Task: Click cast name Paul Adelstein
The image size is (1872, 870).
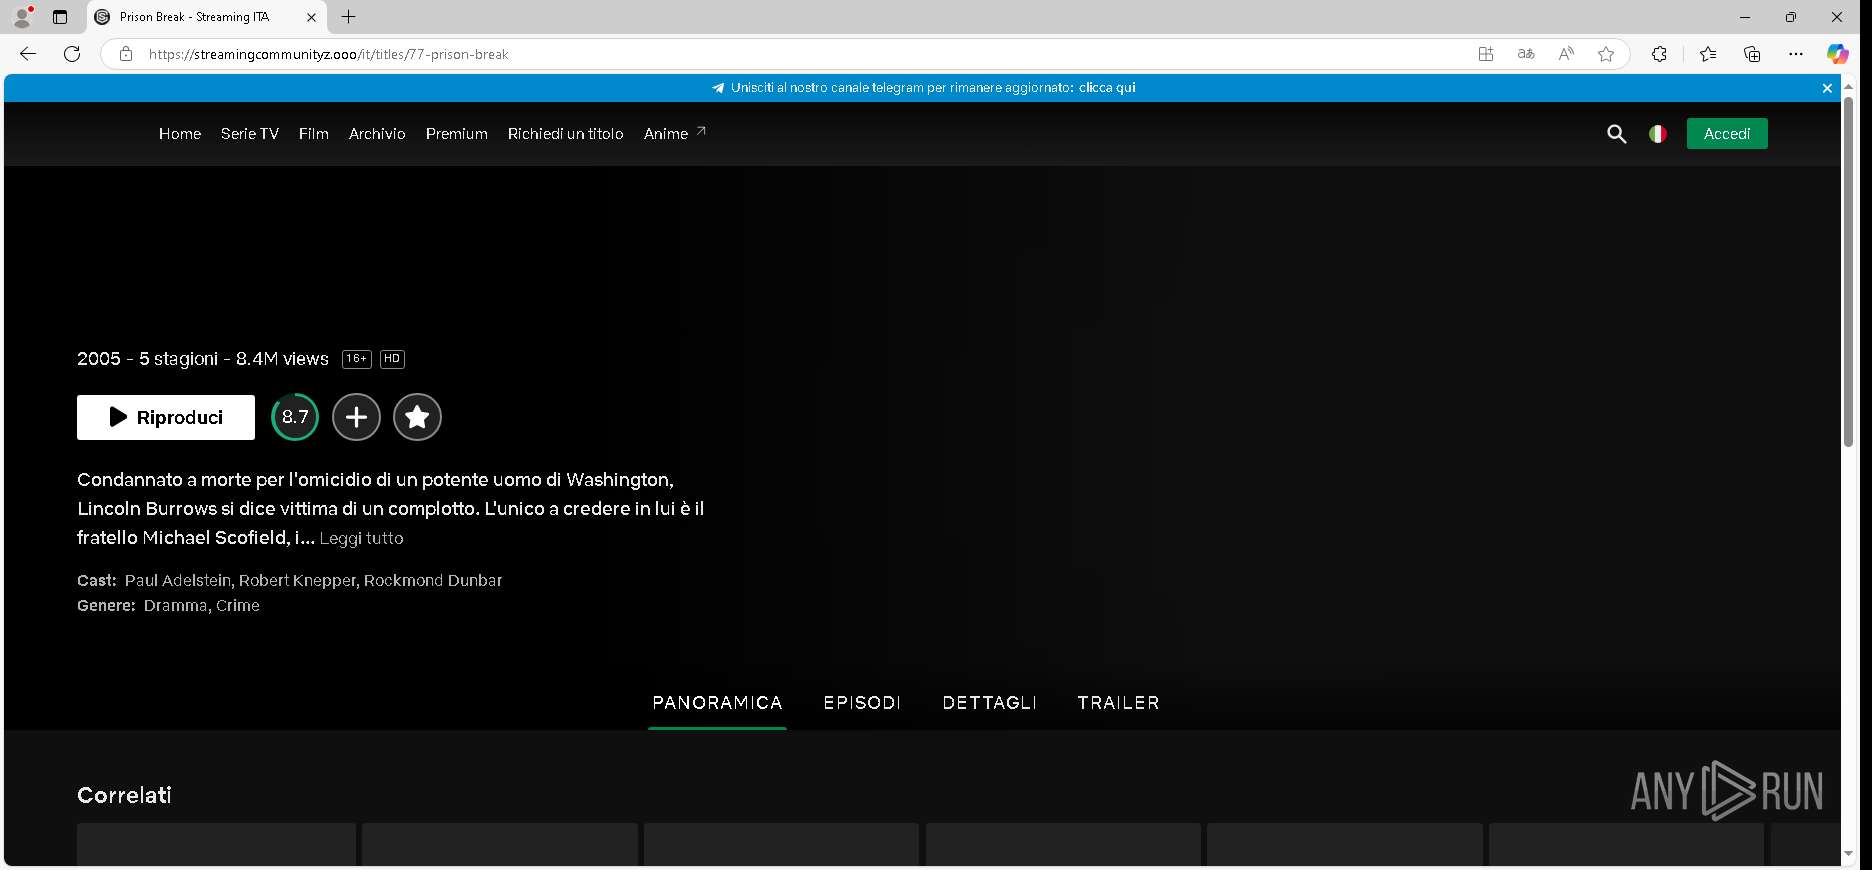Action: pyautogui.click(x=177, y=581)
